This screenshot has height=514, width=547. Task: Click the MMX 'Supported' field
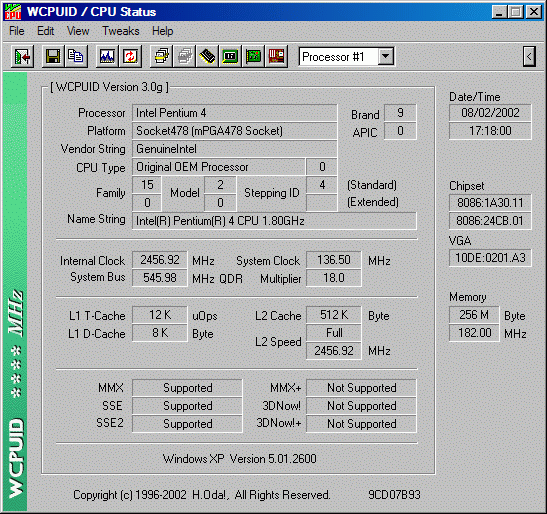187,388
